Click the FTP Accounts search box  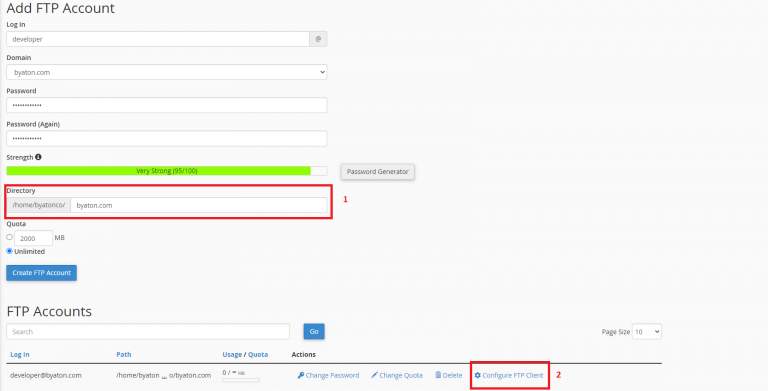click(148, 332)
